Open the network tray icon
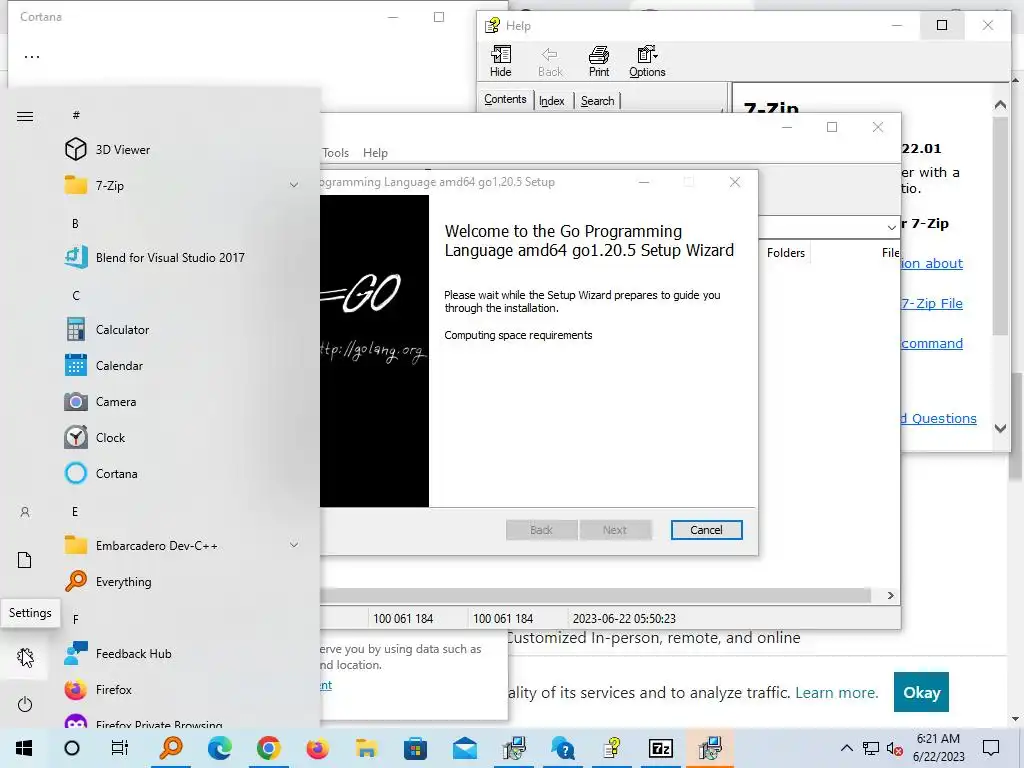Viewport: 1024px width, 768px height. 871,748
